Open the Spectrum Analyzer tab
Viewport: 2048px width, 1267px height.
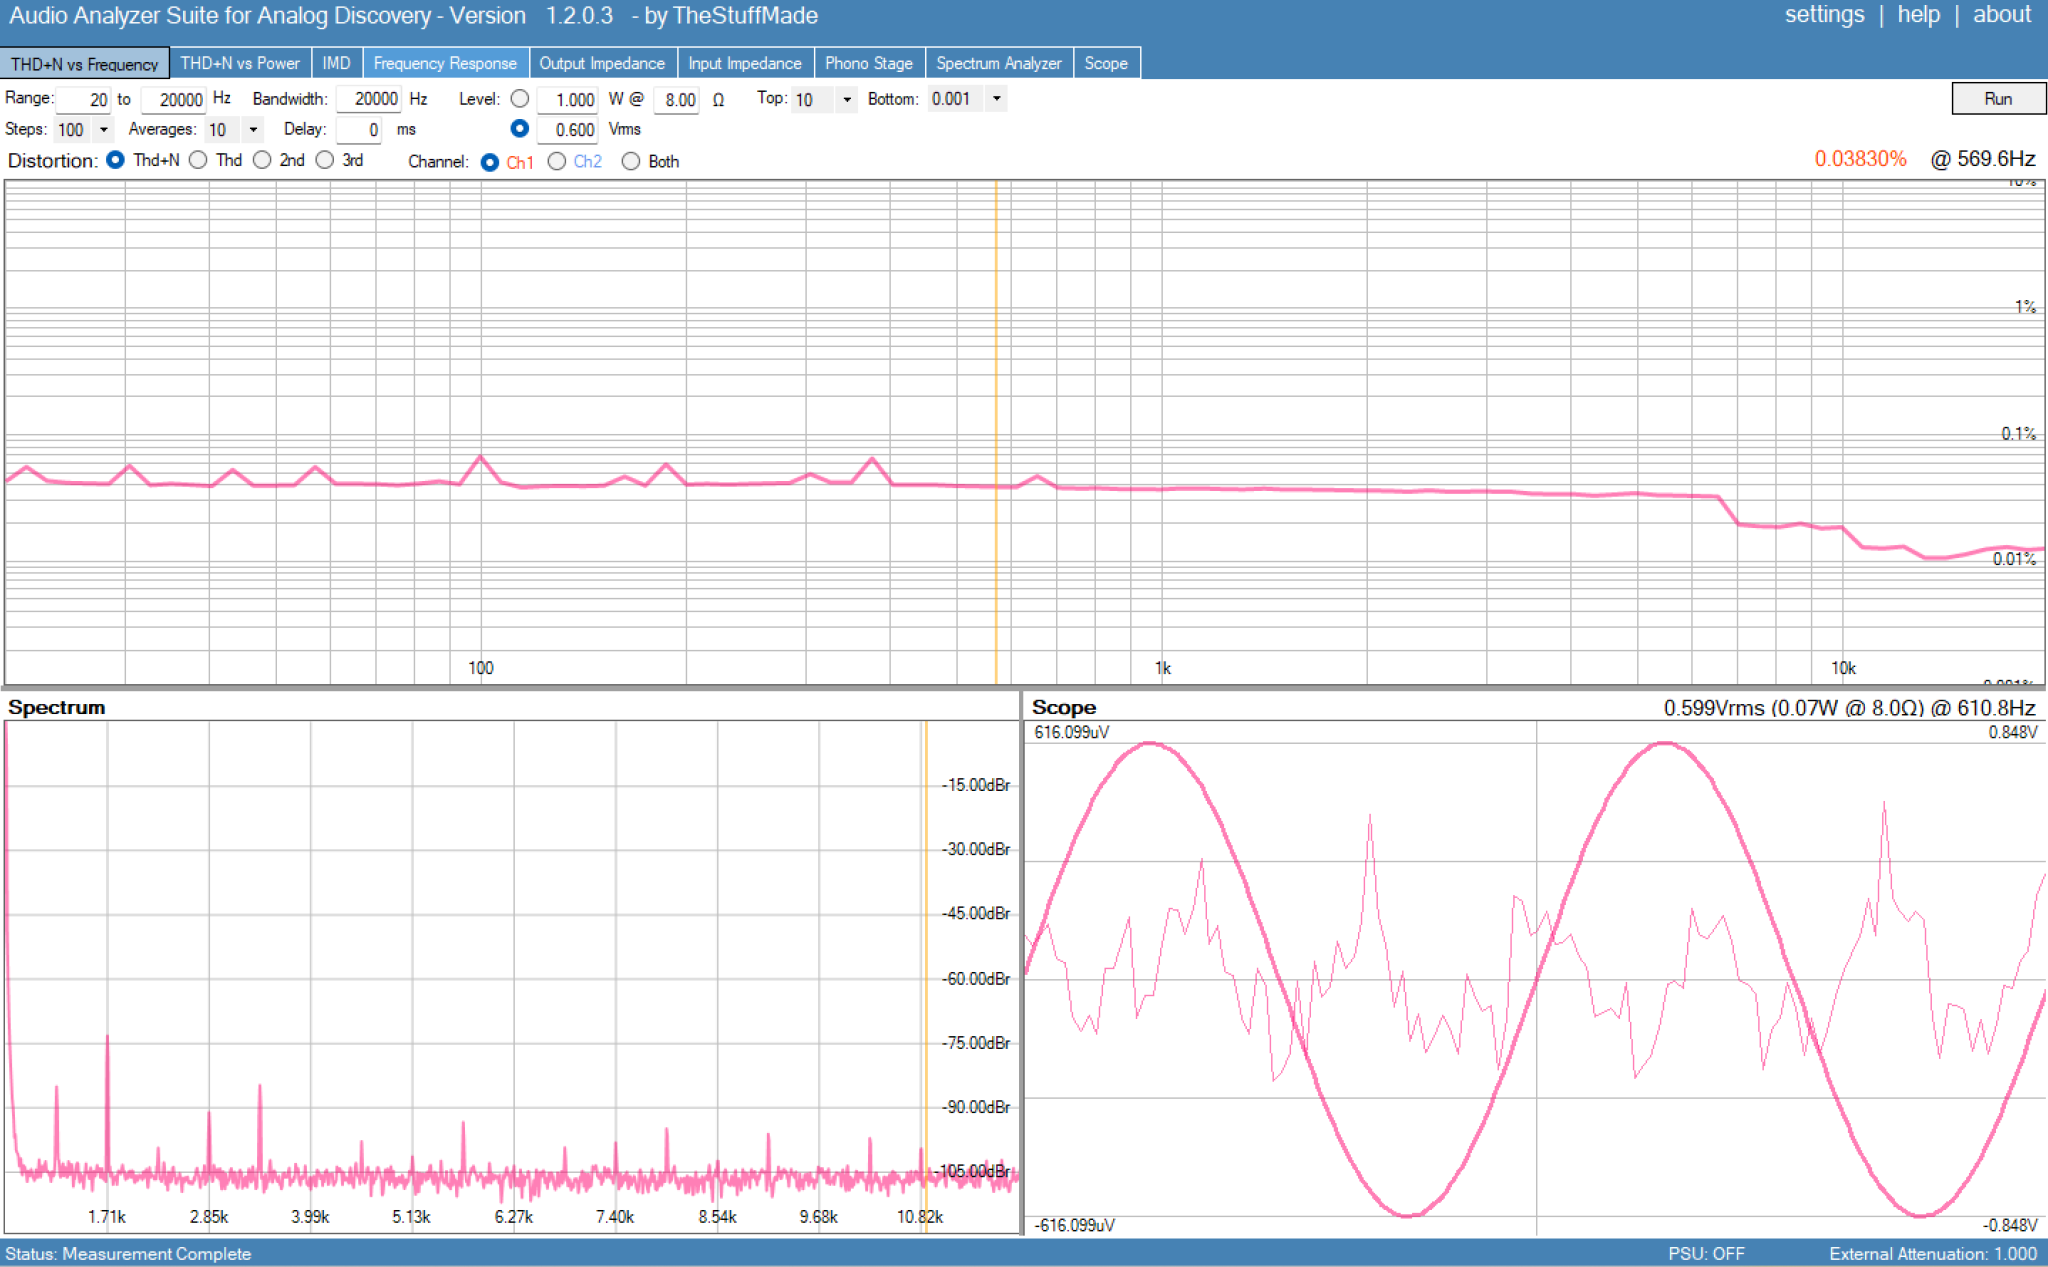tap(999, 63)
